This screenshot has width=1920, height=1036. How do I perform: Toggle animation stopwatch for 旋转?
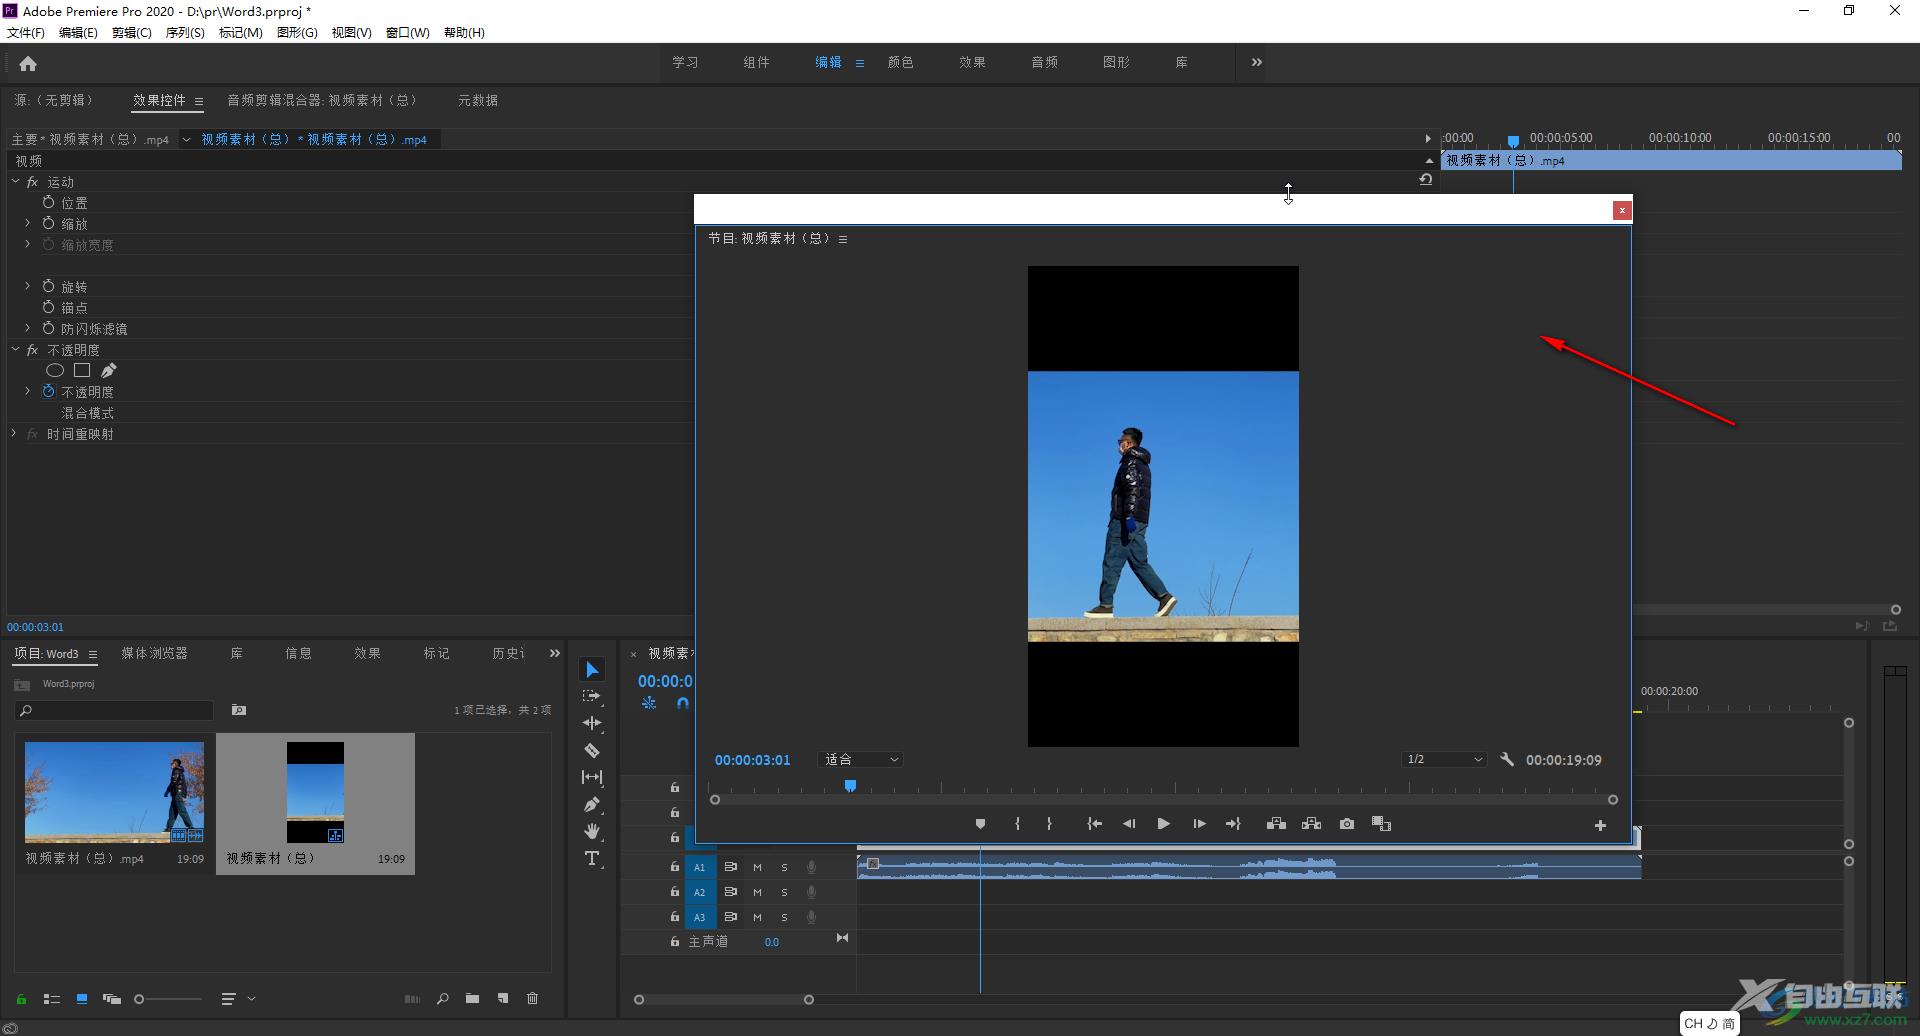[48, 287]
